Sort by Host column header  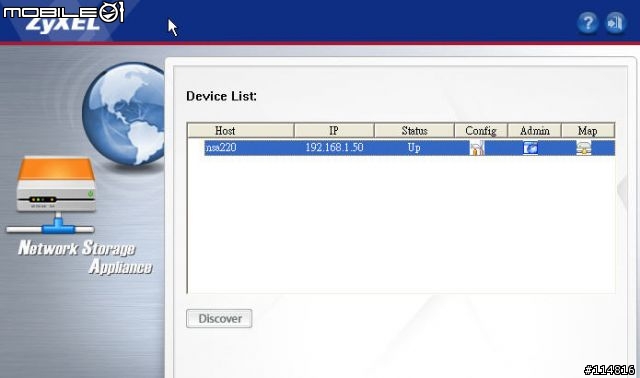(x=241, y=131)
